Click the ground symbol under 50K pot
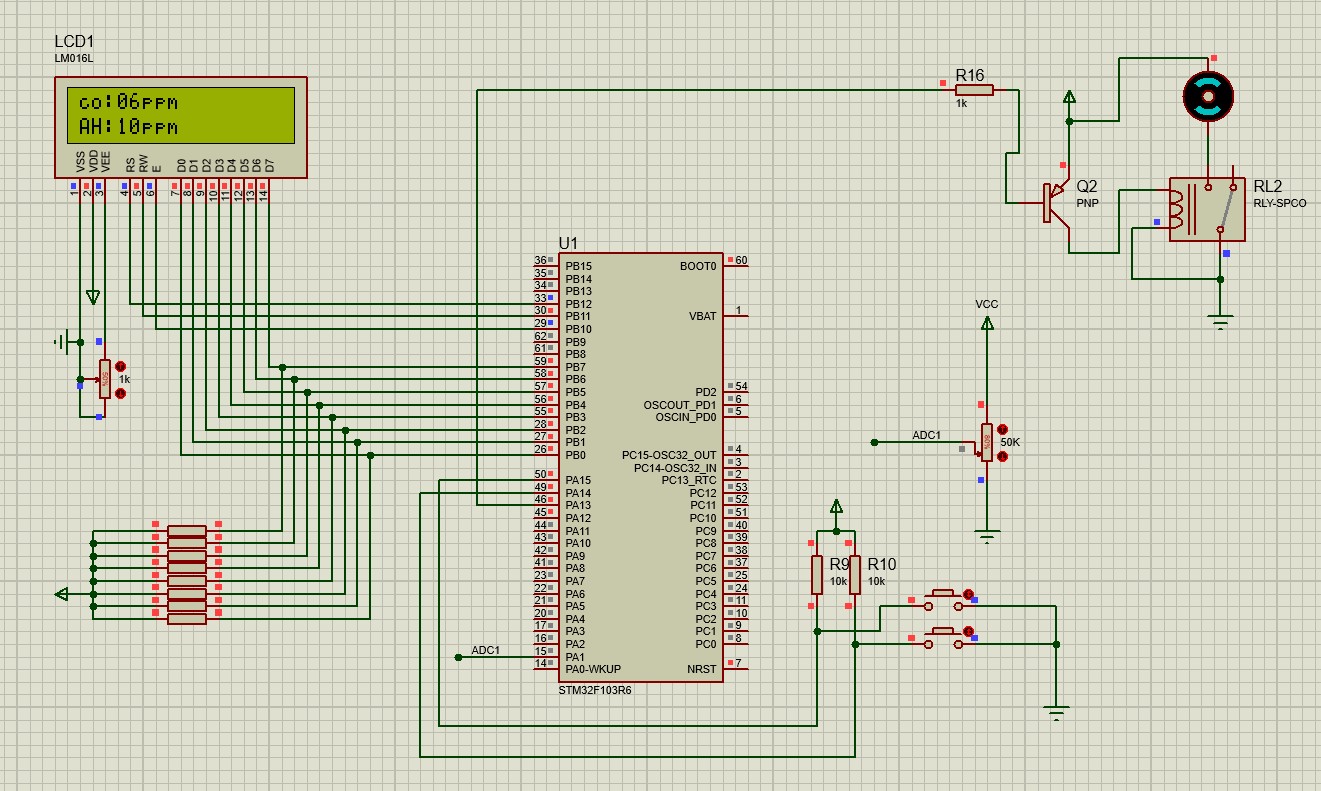The height and width of the screenshot is (791, 1321). pyautogui.click(x=988, y=533)
